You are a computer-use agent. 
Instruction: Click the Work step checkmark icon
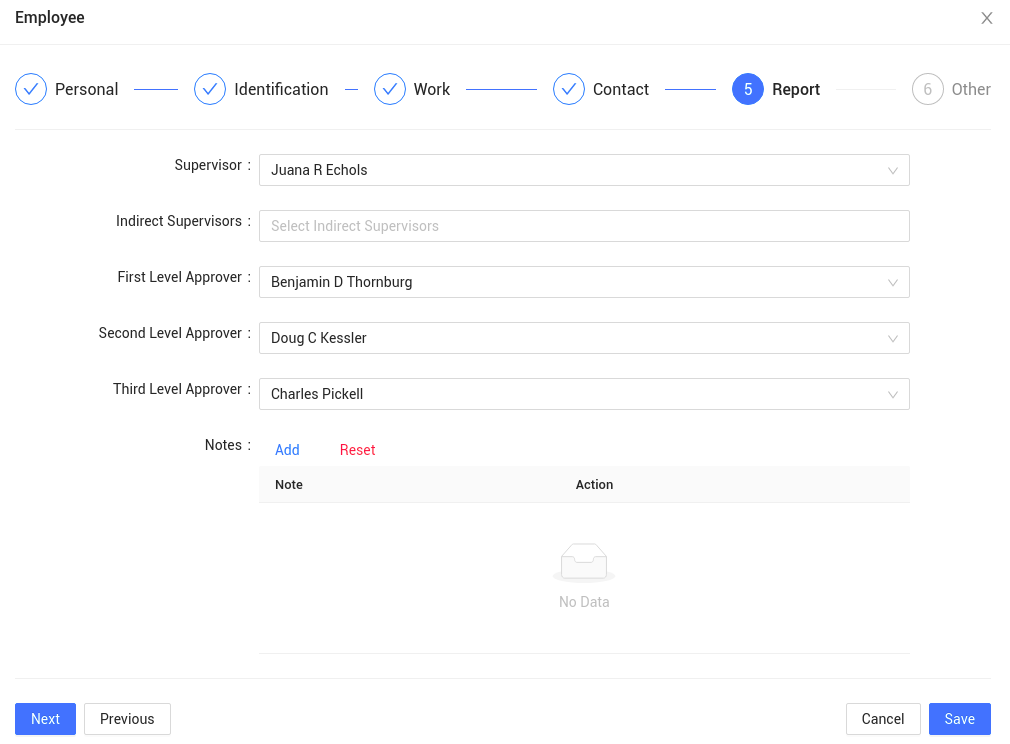coord(390,89)
